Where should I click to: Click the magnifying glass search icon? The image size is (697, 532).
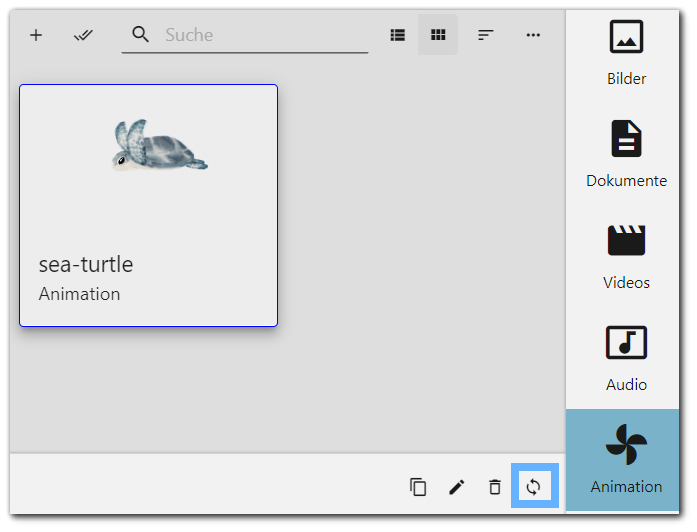click(140, 34)
